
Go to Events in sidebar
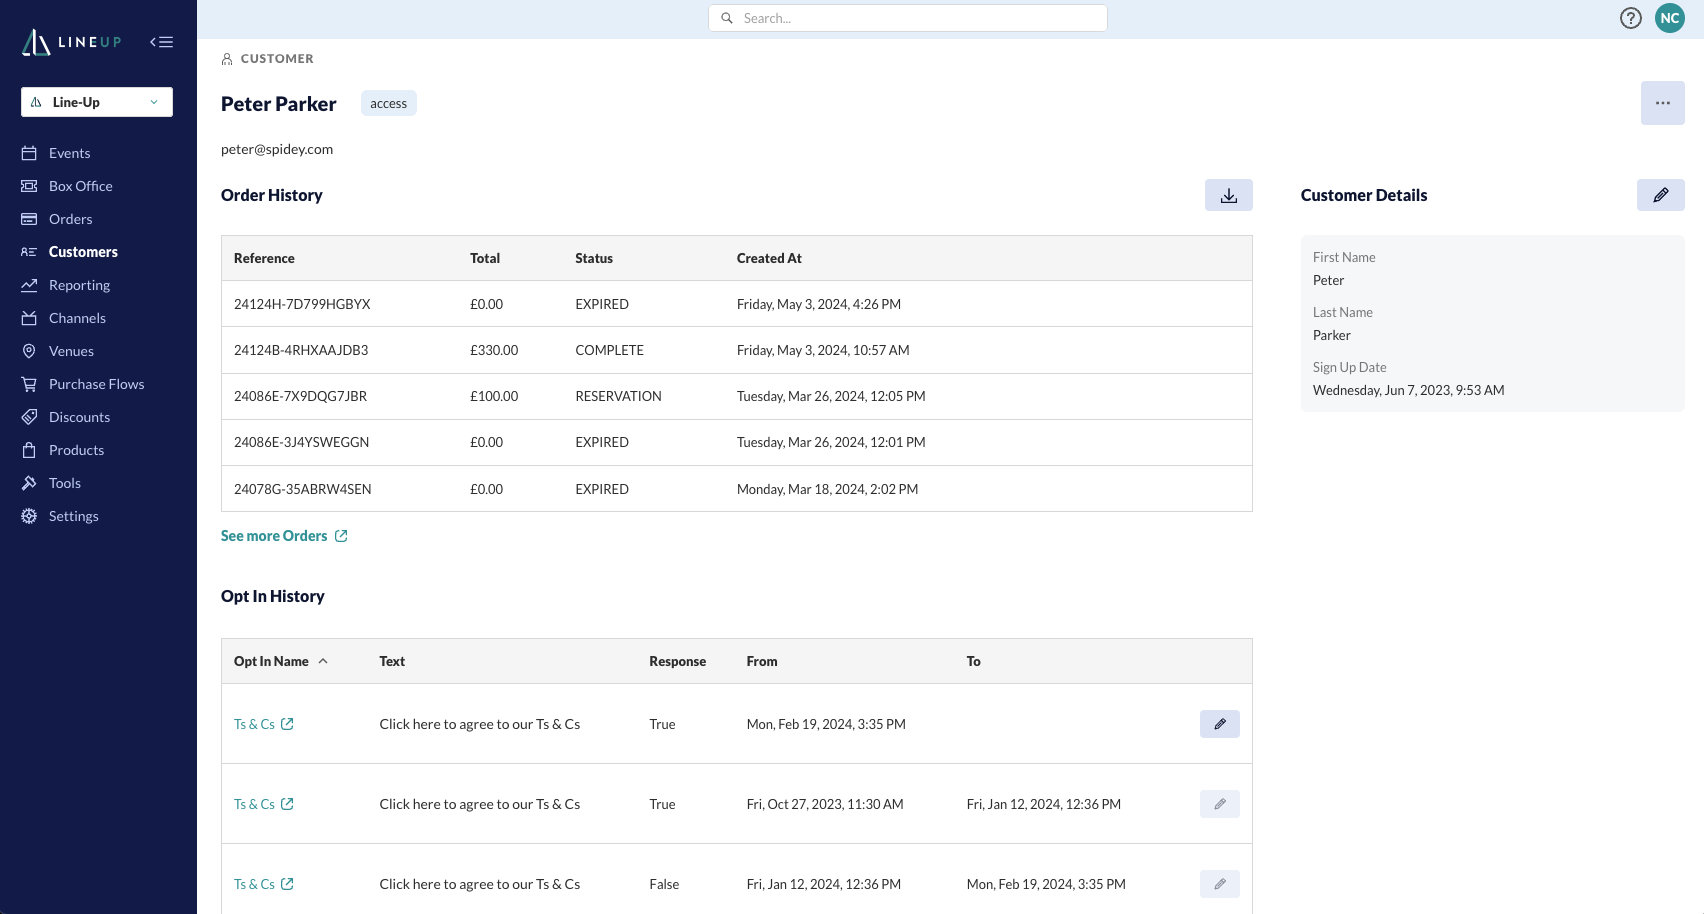coord(69,153)
